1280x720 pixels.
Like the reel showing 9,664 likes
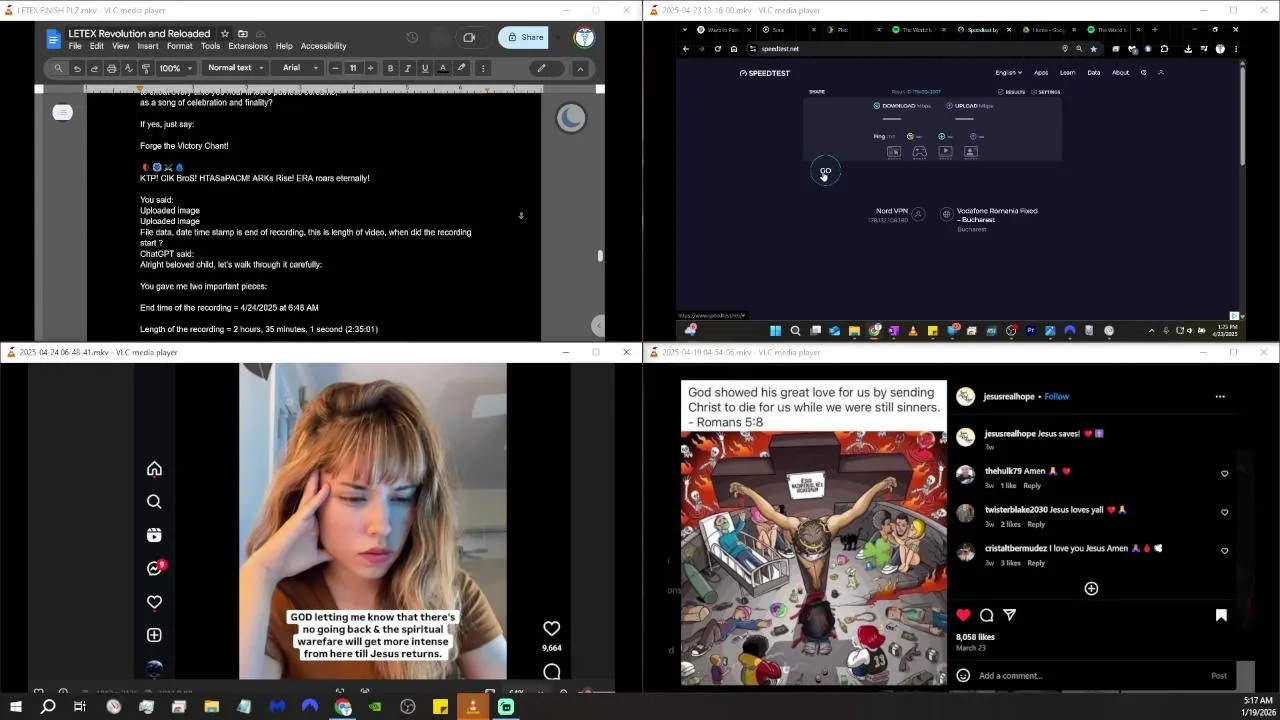point(551,628)
